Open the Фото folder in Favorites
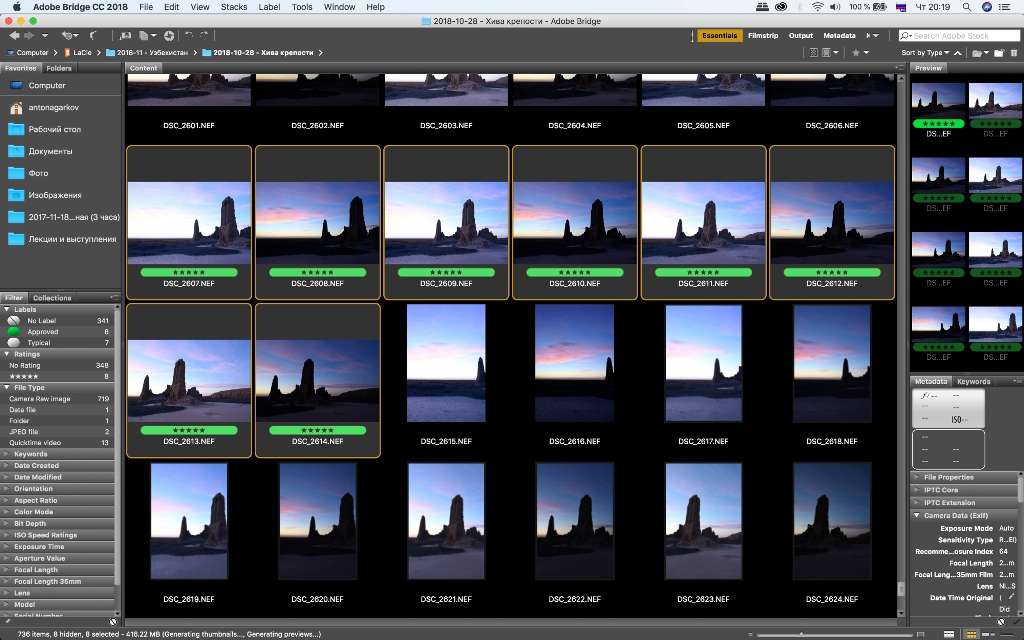Viewport: 1024px width, 640px height. 38,173
